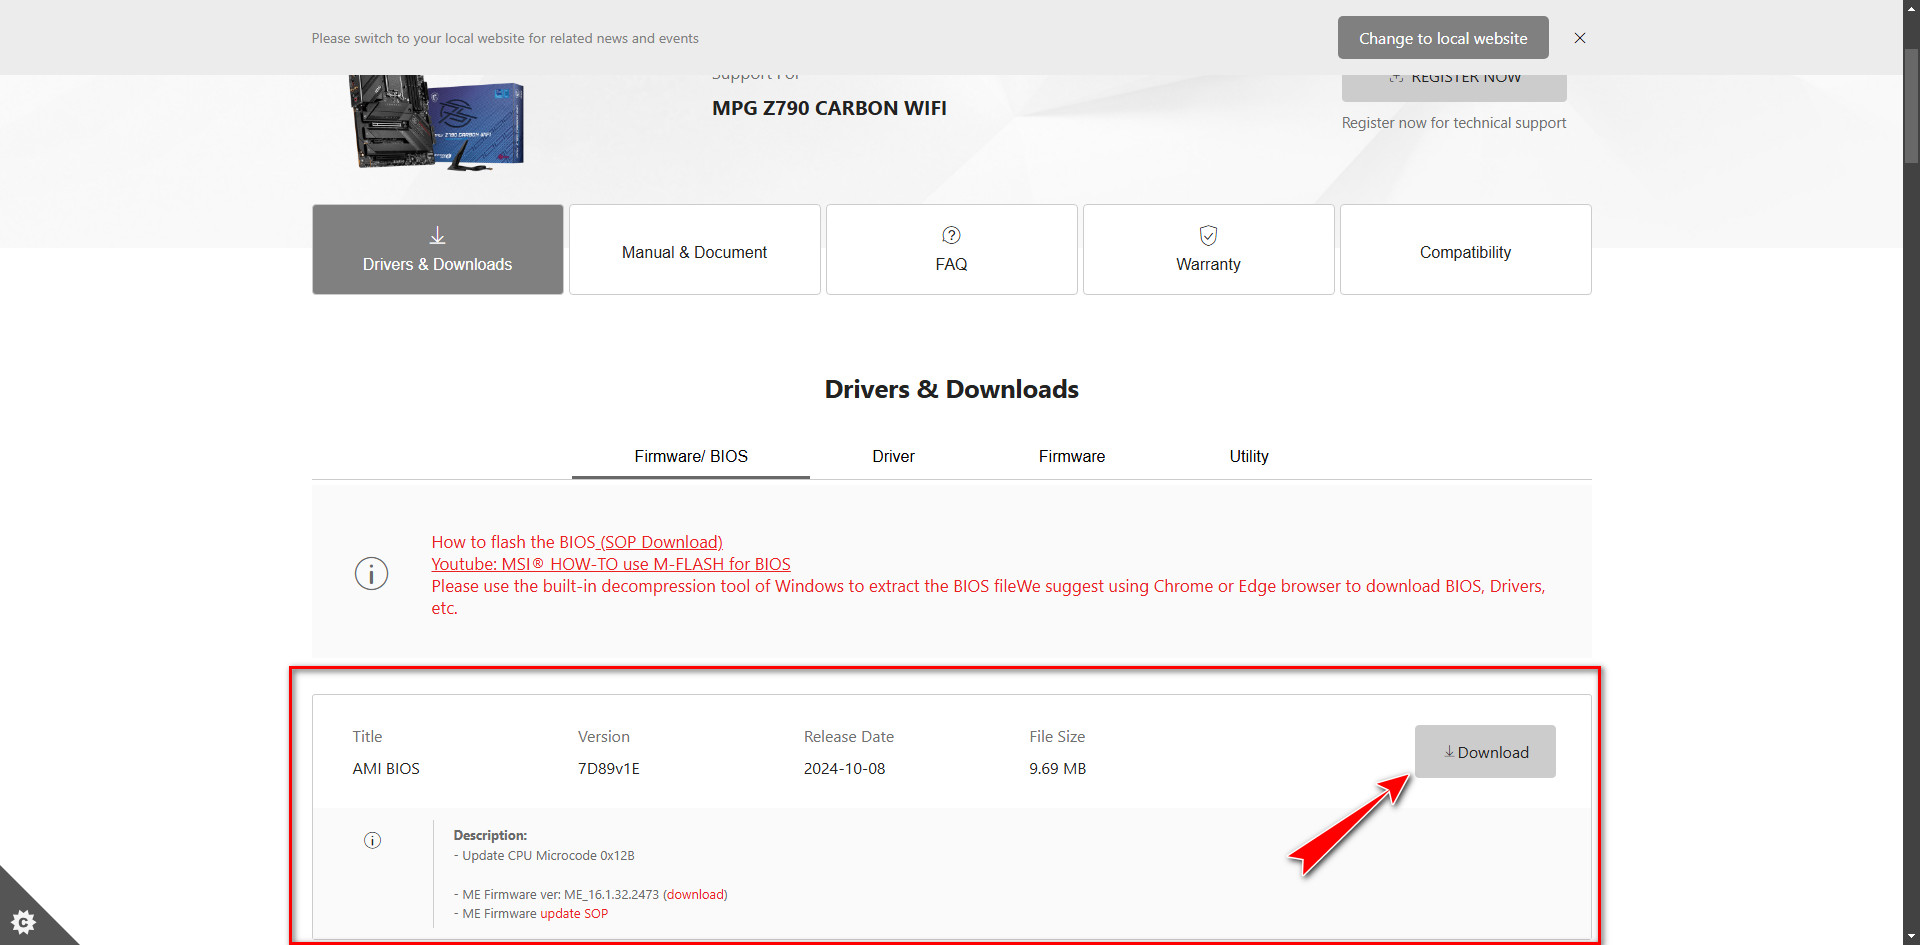
Task: Click the Register Now button
Action: [x=1454, y=86]
